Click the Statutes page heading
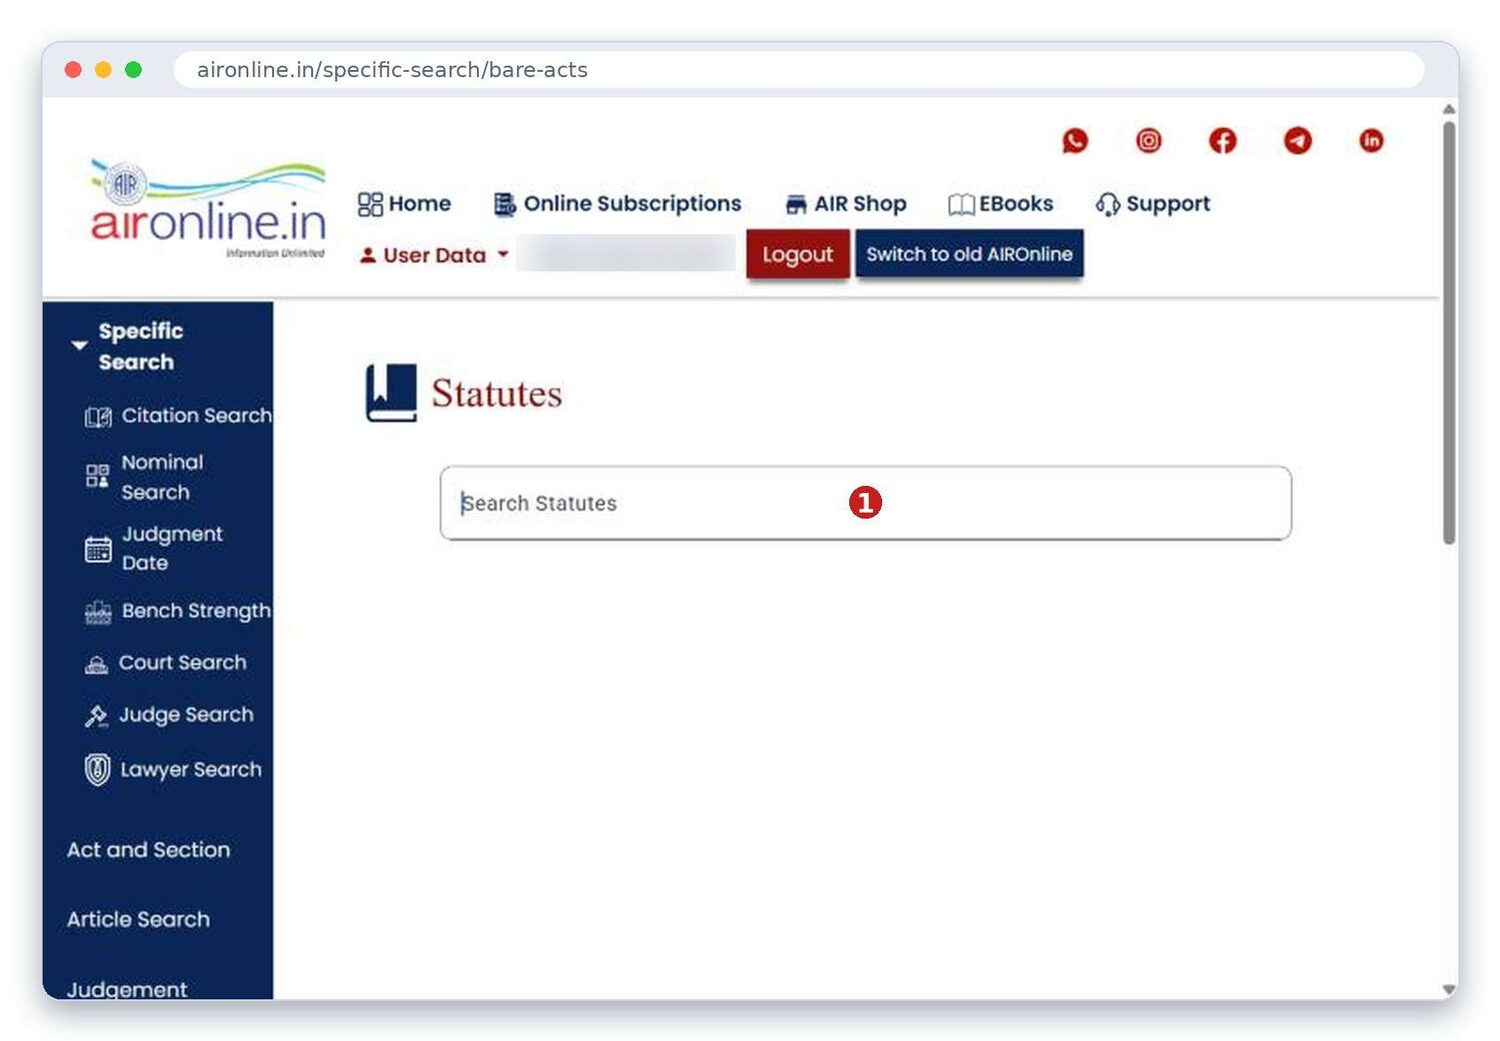Screen dimensions: 1500x1041 [x=497, y=393]
